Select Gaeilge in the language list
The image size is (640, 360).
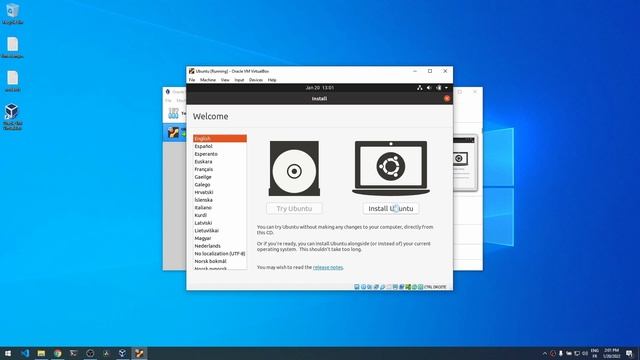220,177
